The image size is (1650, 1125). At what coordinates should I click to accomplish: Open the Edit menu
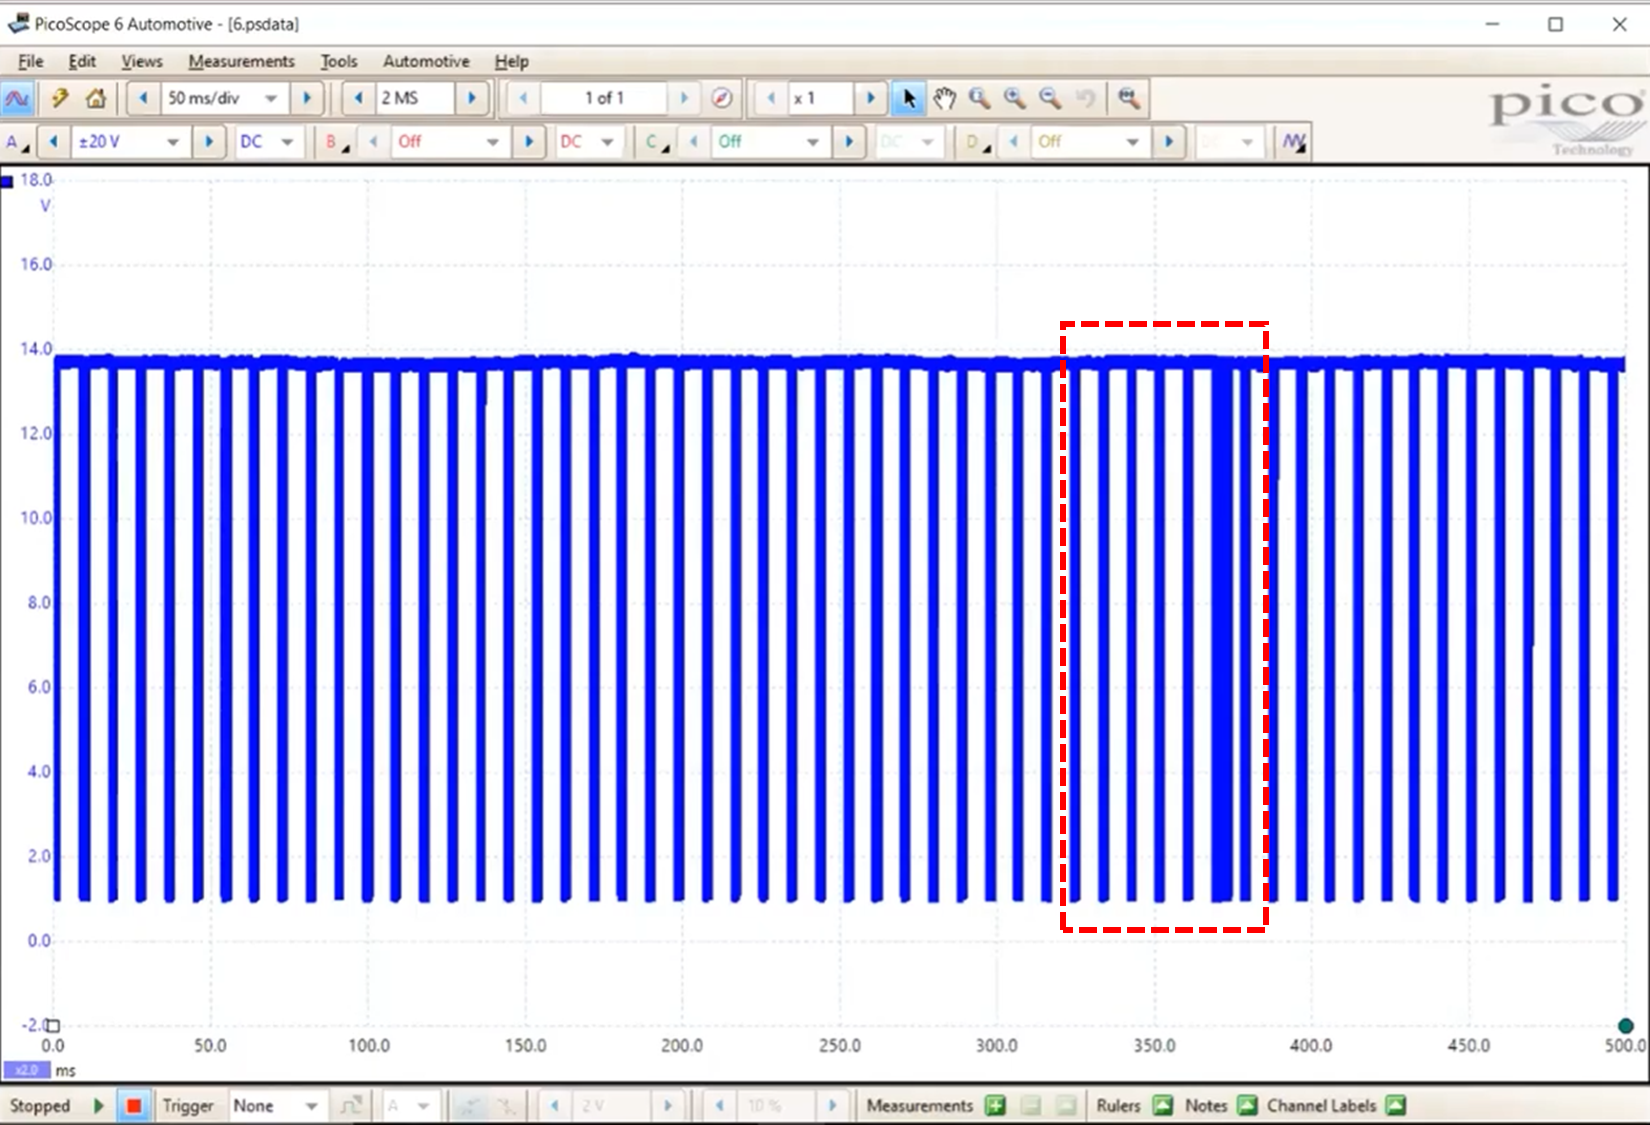(82, 61)
